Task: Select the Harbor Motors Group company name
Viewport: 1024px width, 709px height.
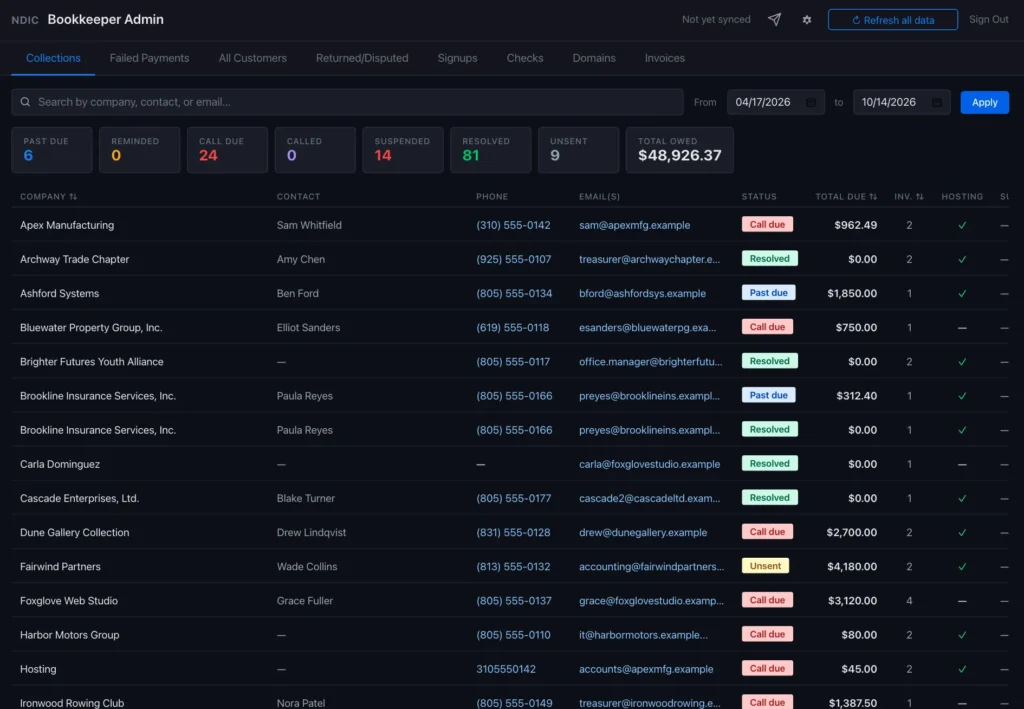Action: [69, 635]
